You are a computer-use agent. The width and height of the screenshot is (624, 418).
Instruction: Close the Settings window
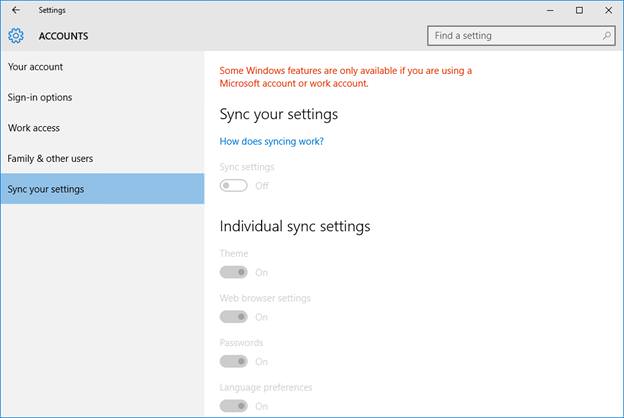click(608, 10)
